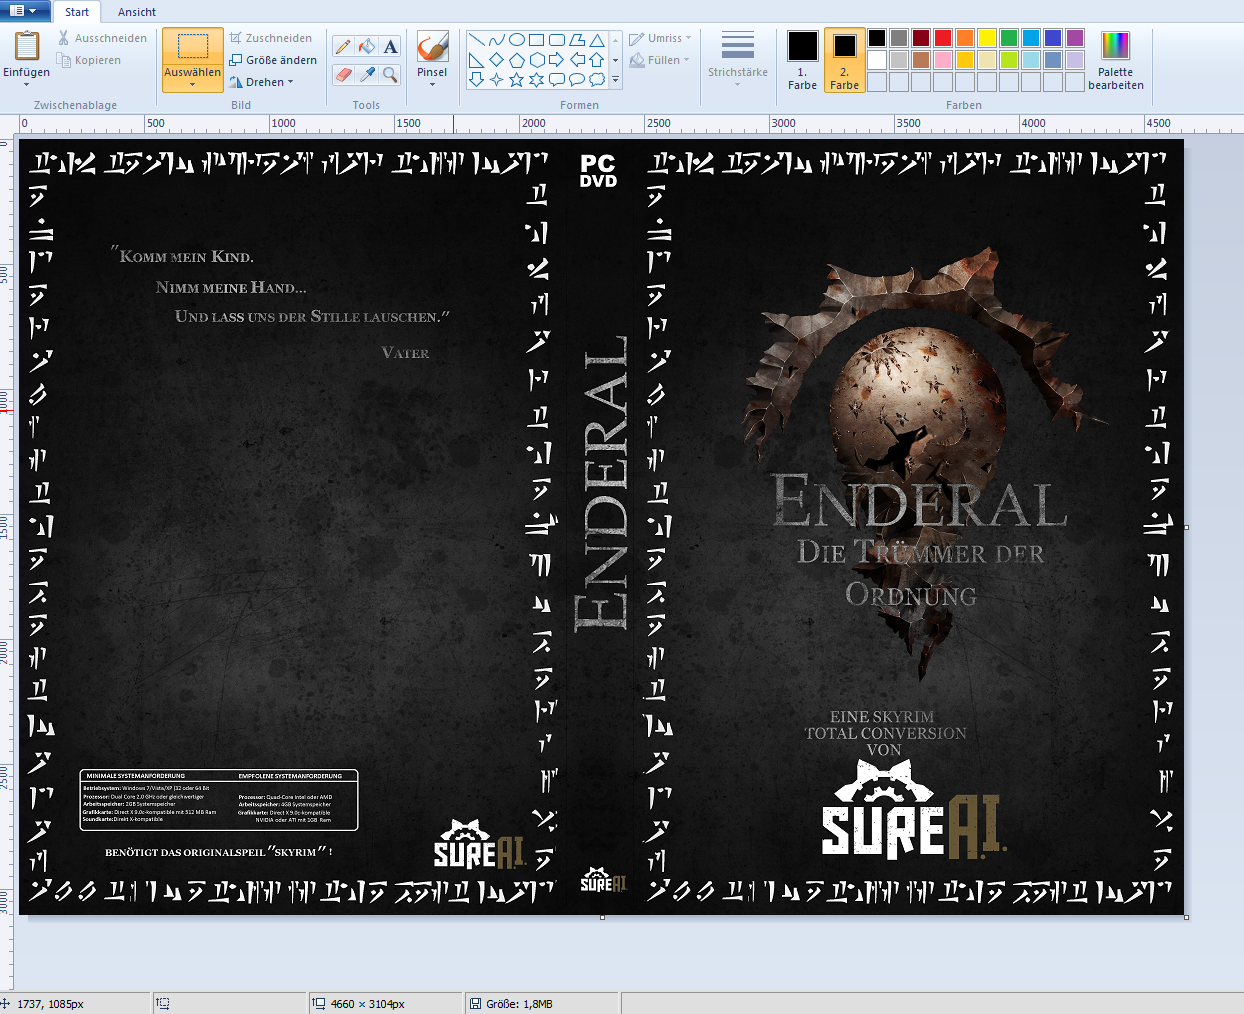Screen dimensions: 1244x1014
Task: Click the canvas right-edge resize handle
Action: pyautogui.click(x=1187, y=527)
